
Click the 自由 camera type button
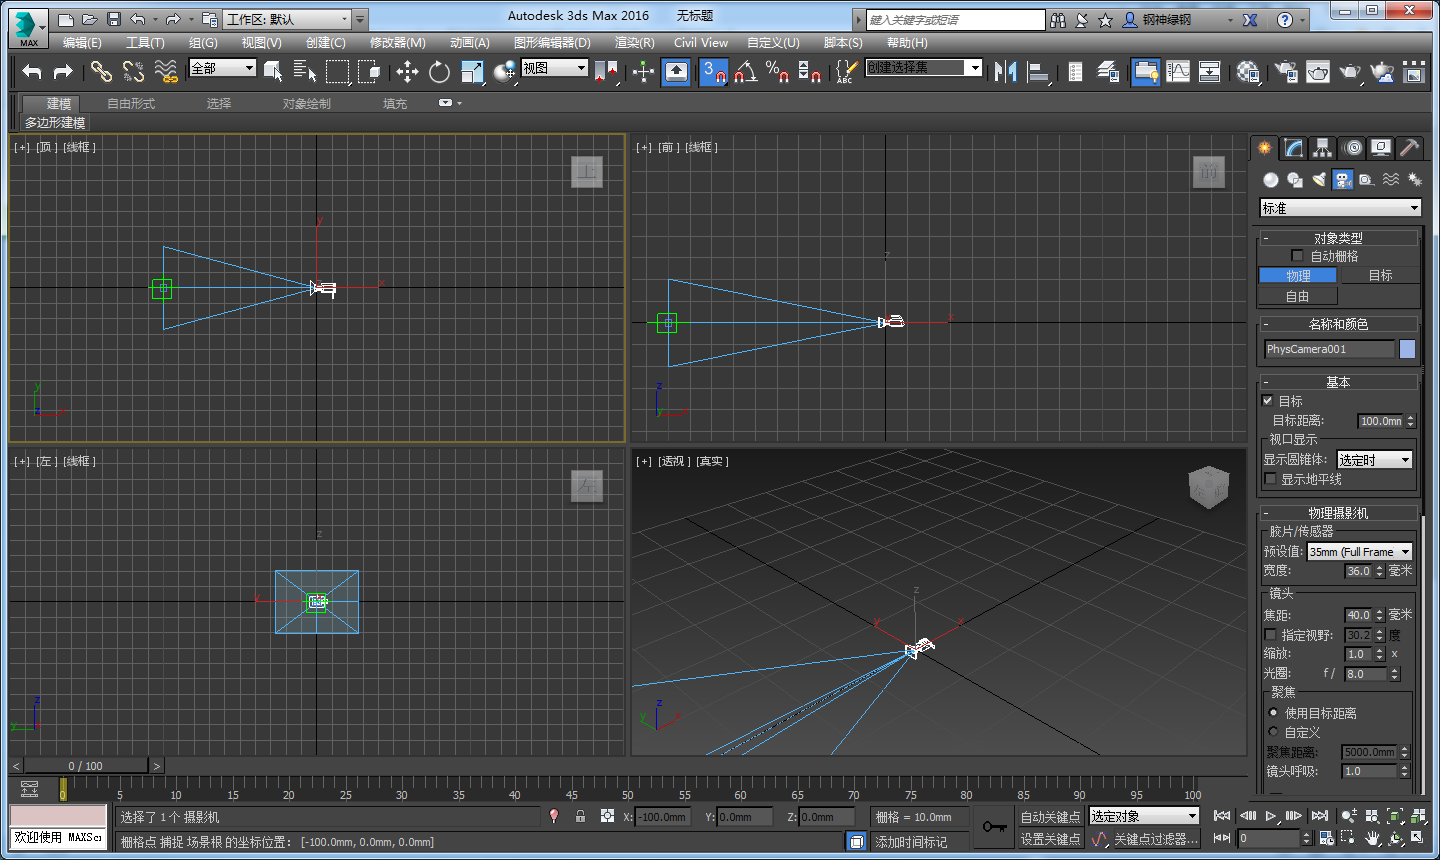click(1298, 296)
